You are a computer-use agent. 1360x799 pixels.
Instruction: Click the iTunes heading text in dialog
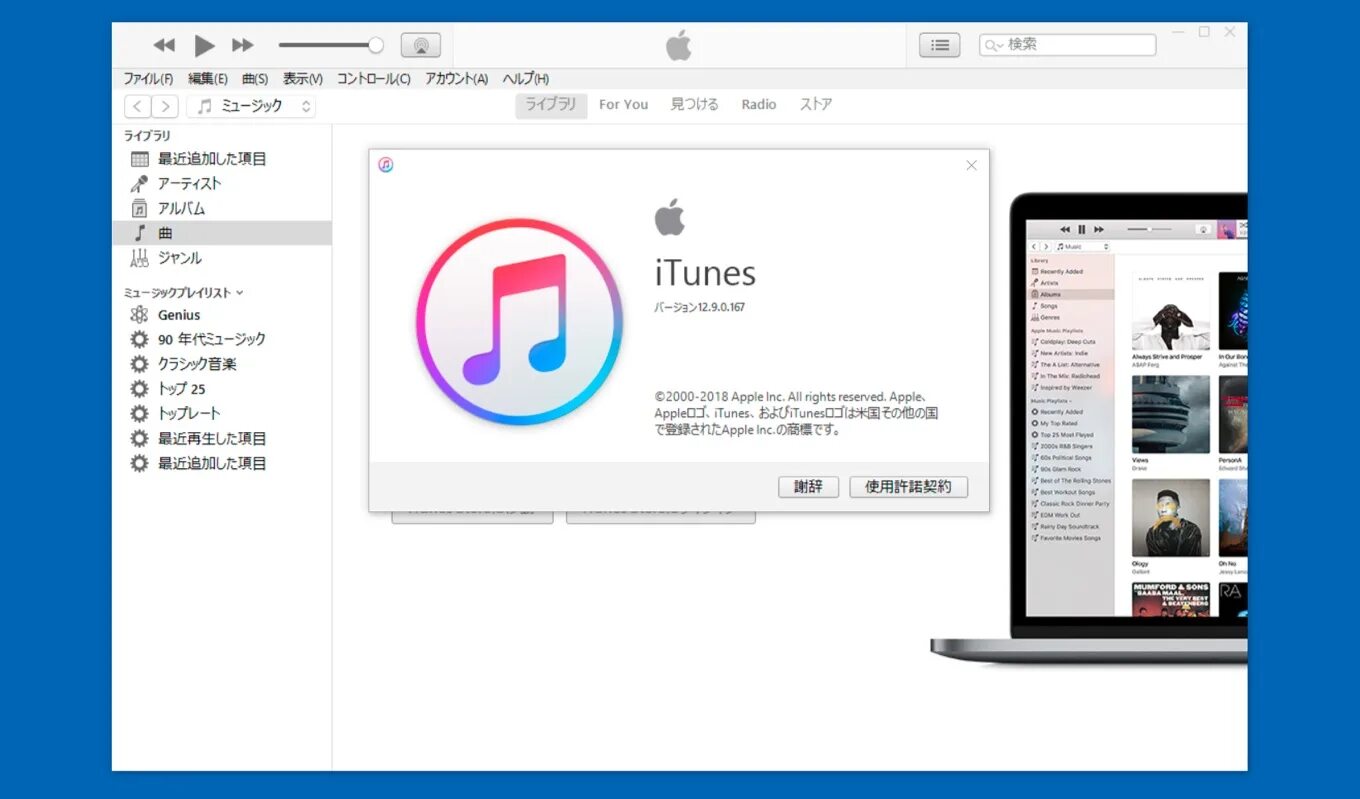coord(705,273)
